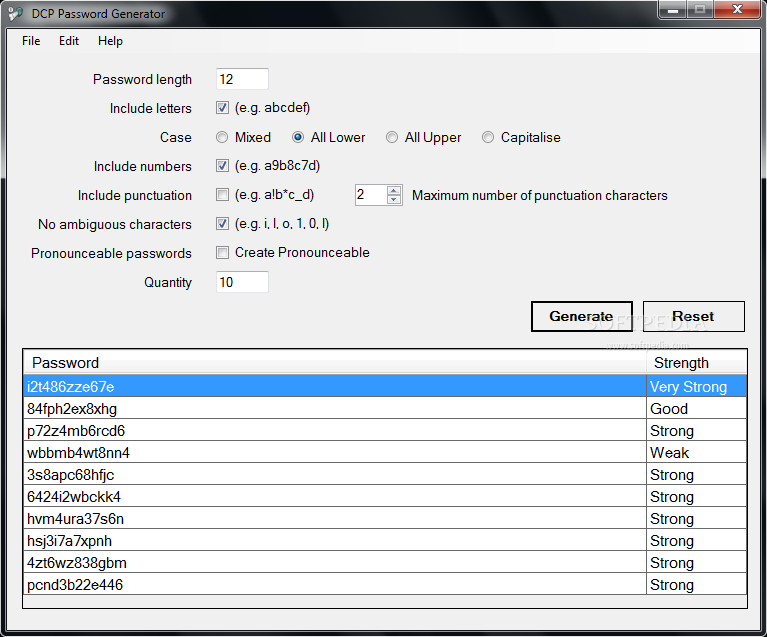Click the Strong cell for pcnd3b22e446
767x637 pixels.
(x=697, y=585)
